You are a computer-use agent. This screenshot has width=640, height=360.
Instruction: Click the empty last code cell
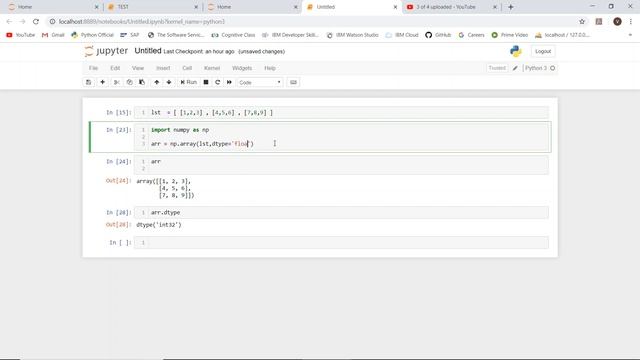point(341,242)
